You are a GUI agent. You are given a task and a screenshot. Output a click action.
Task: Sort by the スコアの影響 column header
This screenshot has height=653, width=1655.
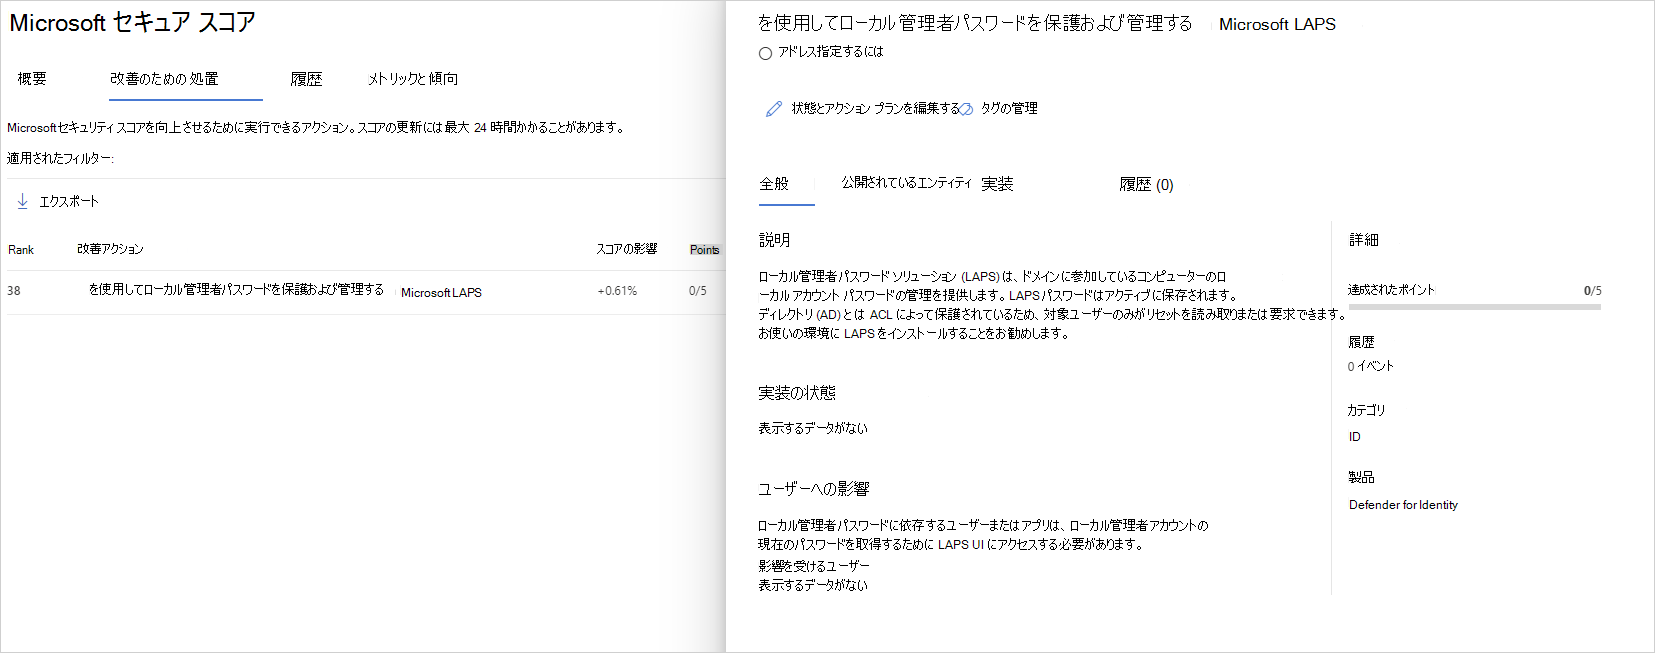626,249
